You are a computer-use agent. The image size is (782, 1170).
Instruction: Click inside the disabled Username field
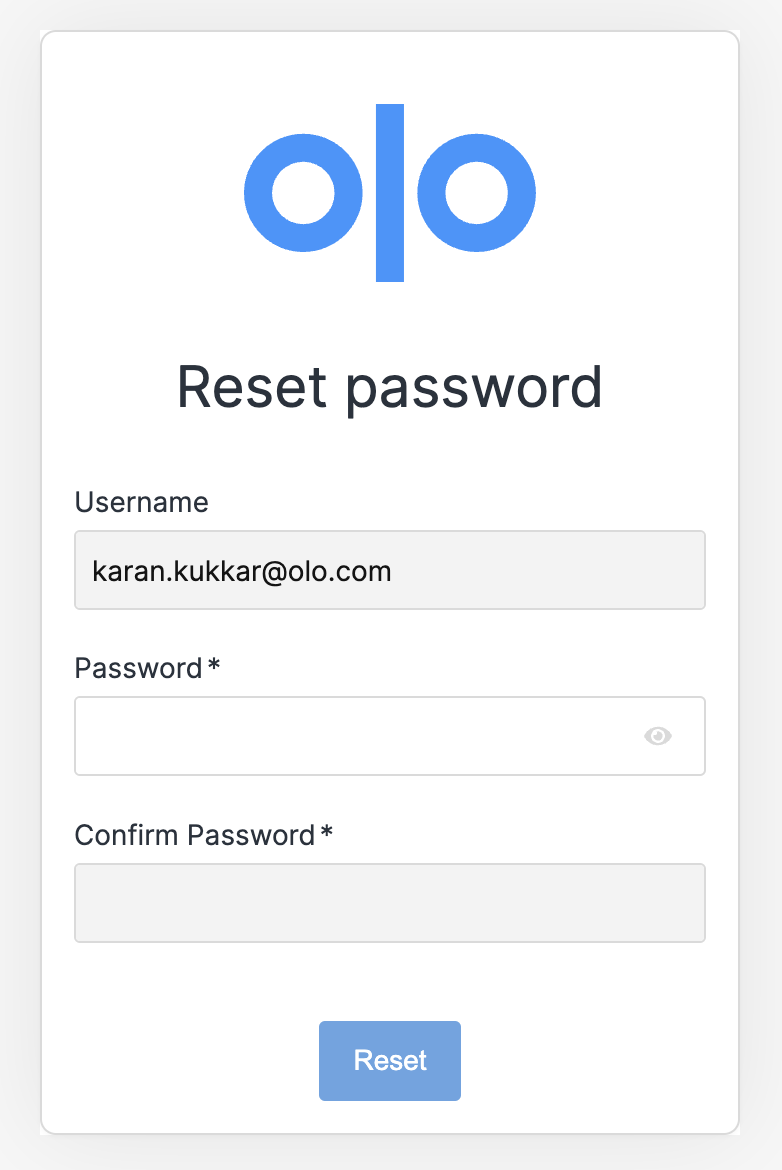[390, 570]
